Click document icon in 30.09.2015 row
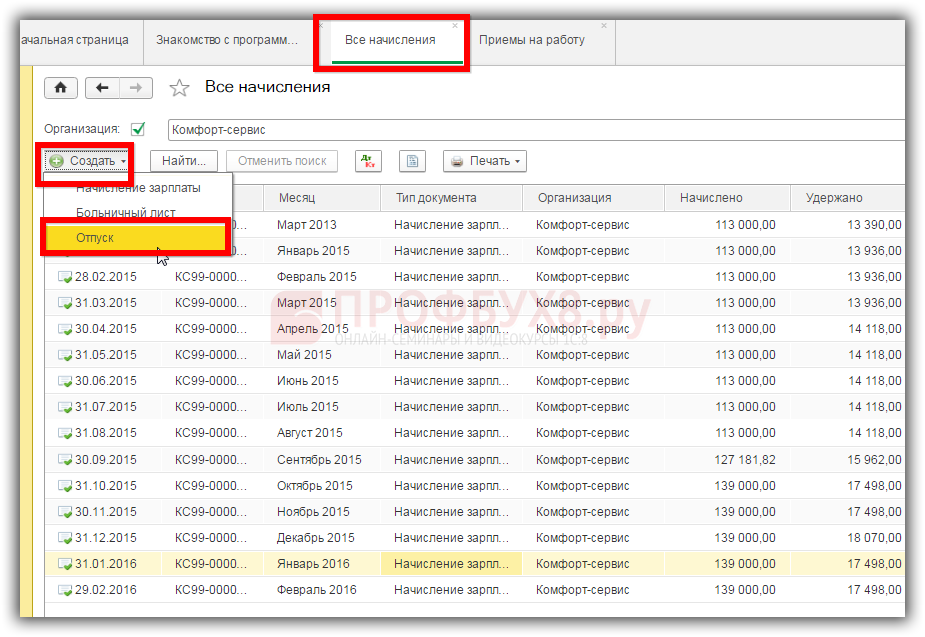 [x=65, y=459]
